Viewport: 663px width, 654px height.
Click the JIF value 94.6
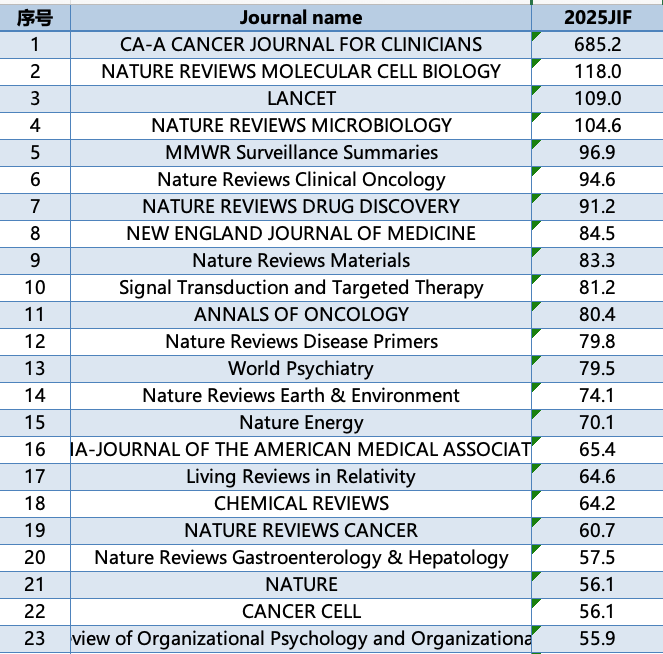coord(597,180)
